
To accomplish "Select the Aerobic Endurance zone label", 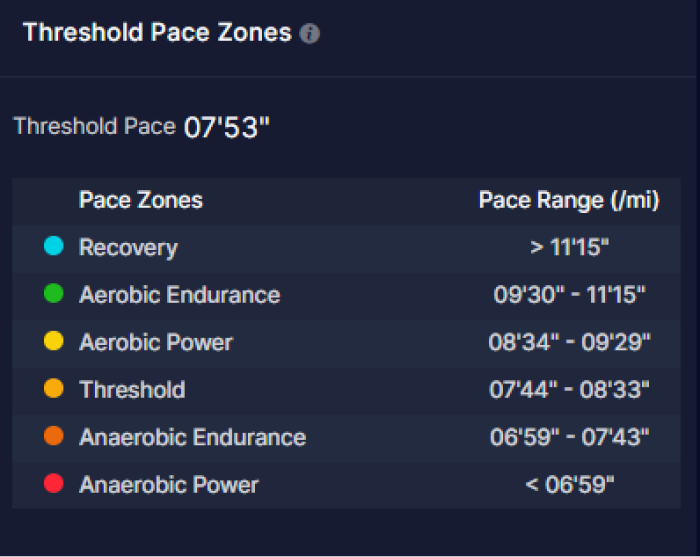I will pos(179,295).
